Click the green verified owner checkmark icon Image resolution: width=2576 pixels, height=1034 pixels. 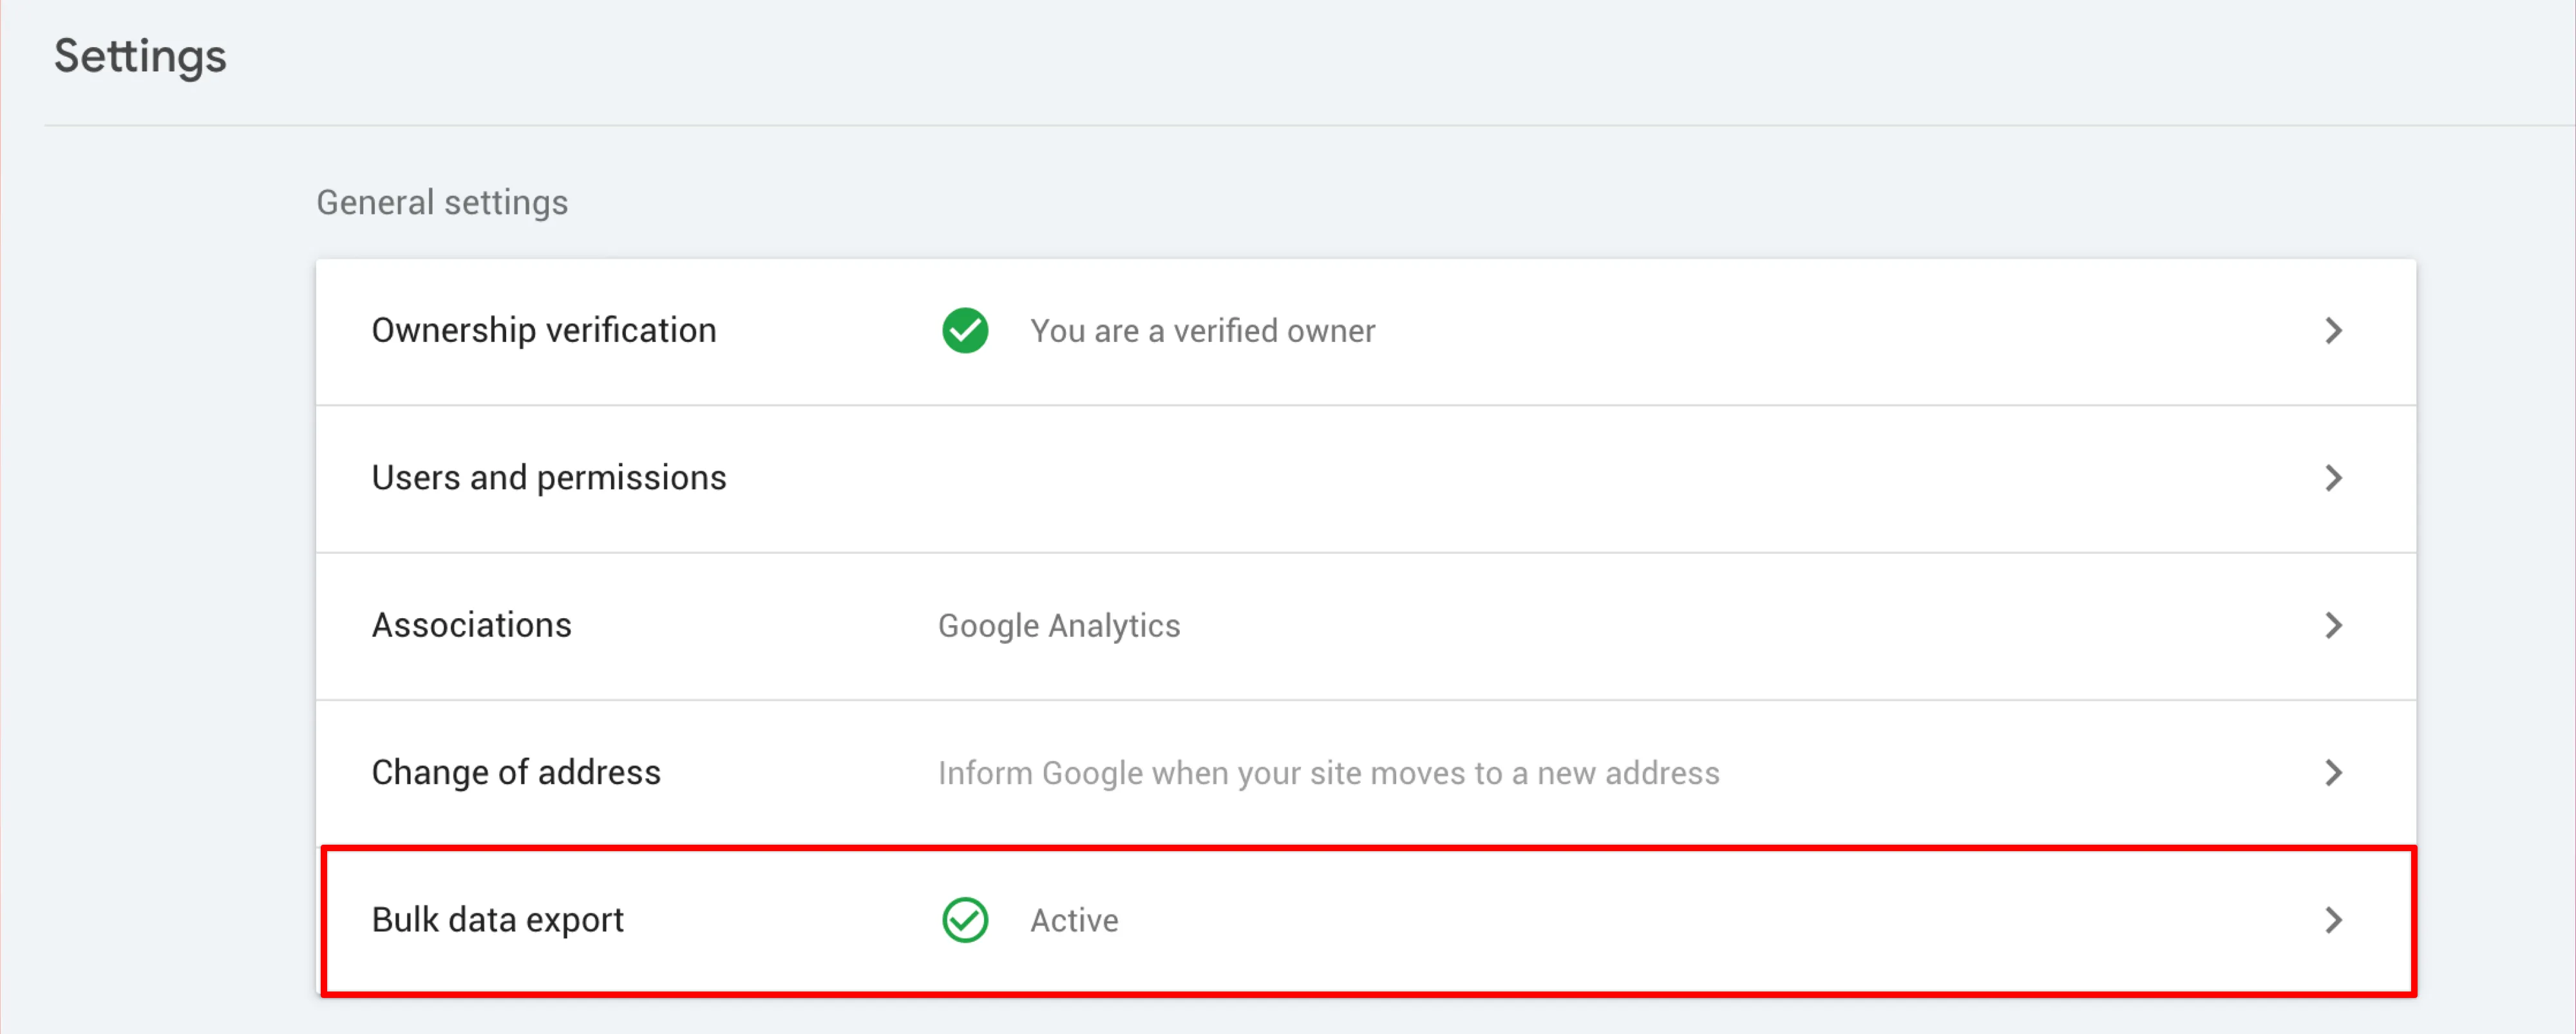tap(965, 331)
